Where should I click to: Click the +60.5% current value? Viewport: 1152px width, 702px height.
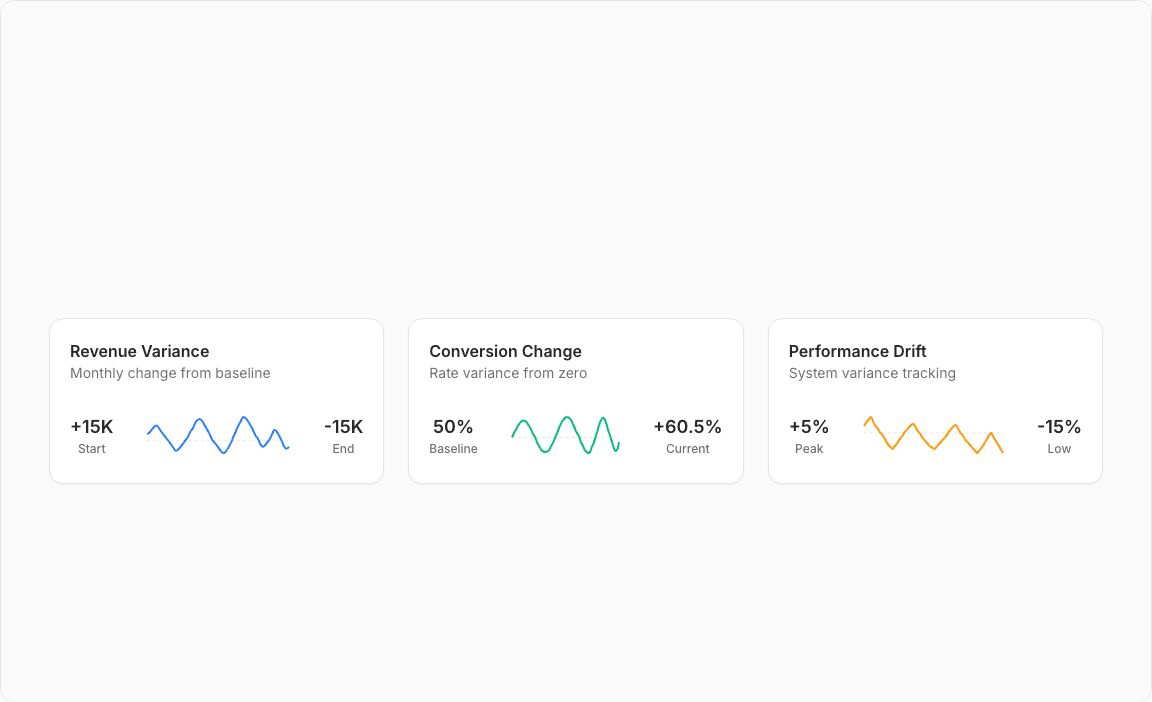[x=687, y=427]
